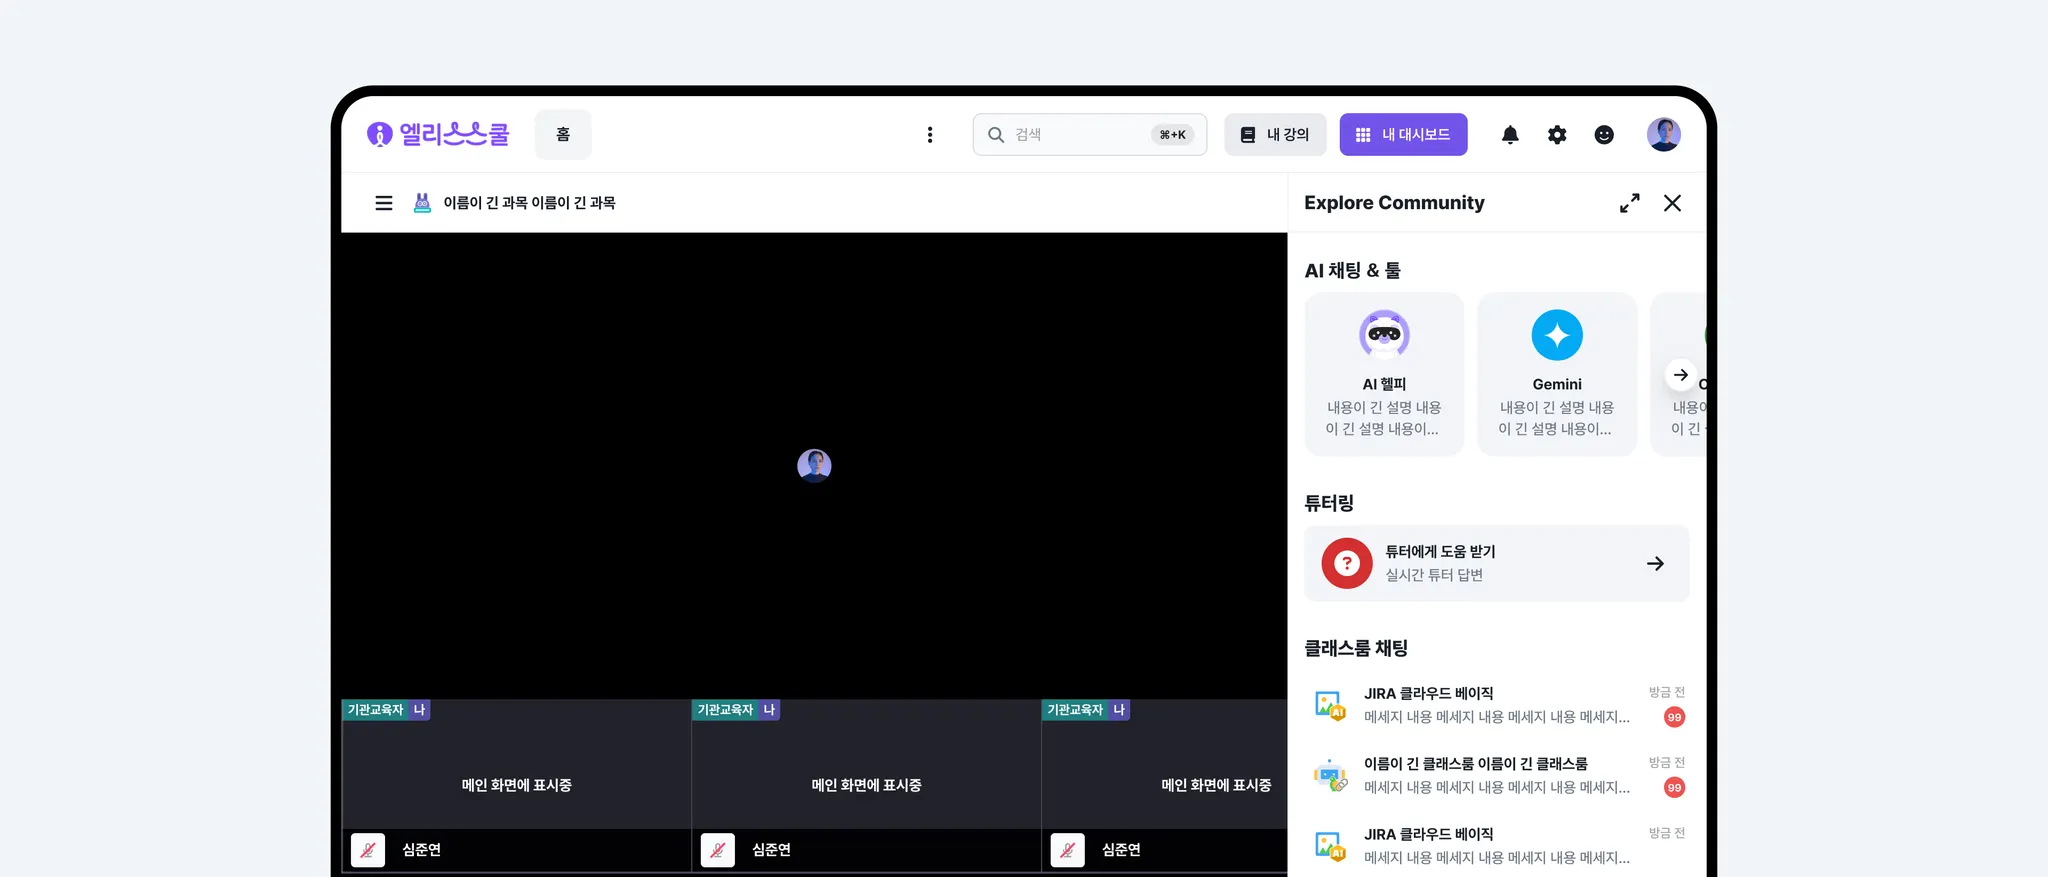This screenshot has width=2048, height=877.
Task: Open the 홈 tab
Action: click(563, 134)
